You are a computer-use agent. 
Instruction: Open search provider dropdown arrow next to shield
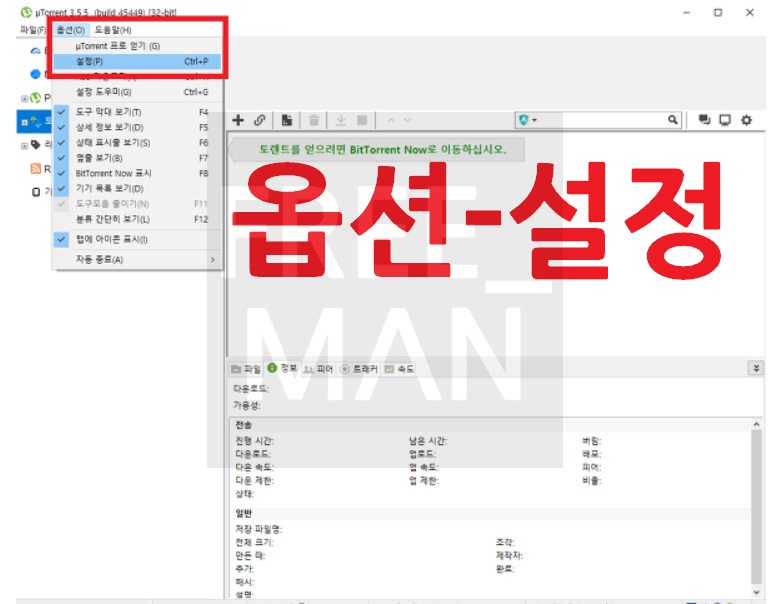pos(534,120)
